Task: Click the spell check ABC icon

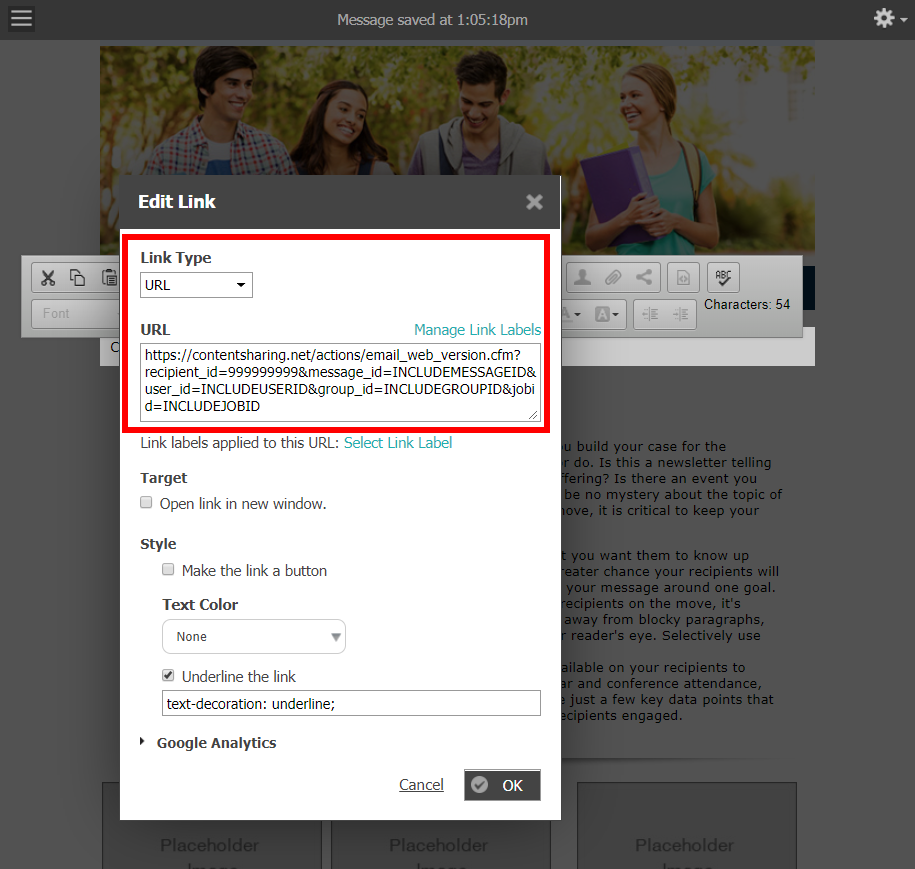Action: click(x=722, y=278)
